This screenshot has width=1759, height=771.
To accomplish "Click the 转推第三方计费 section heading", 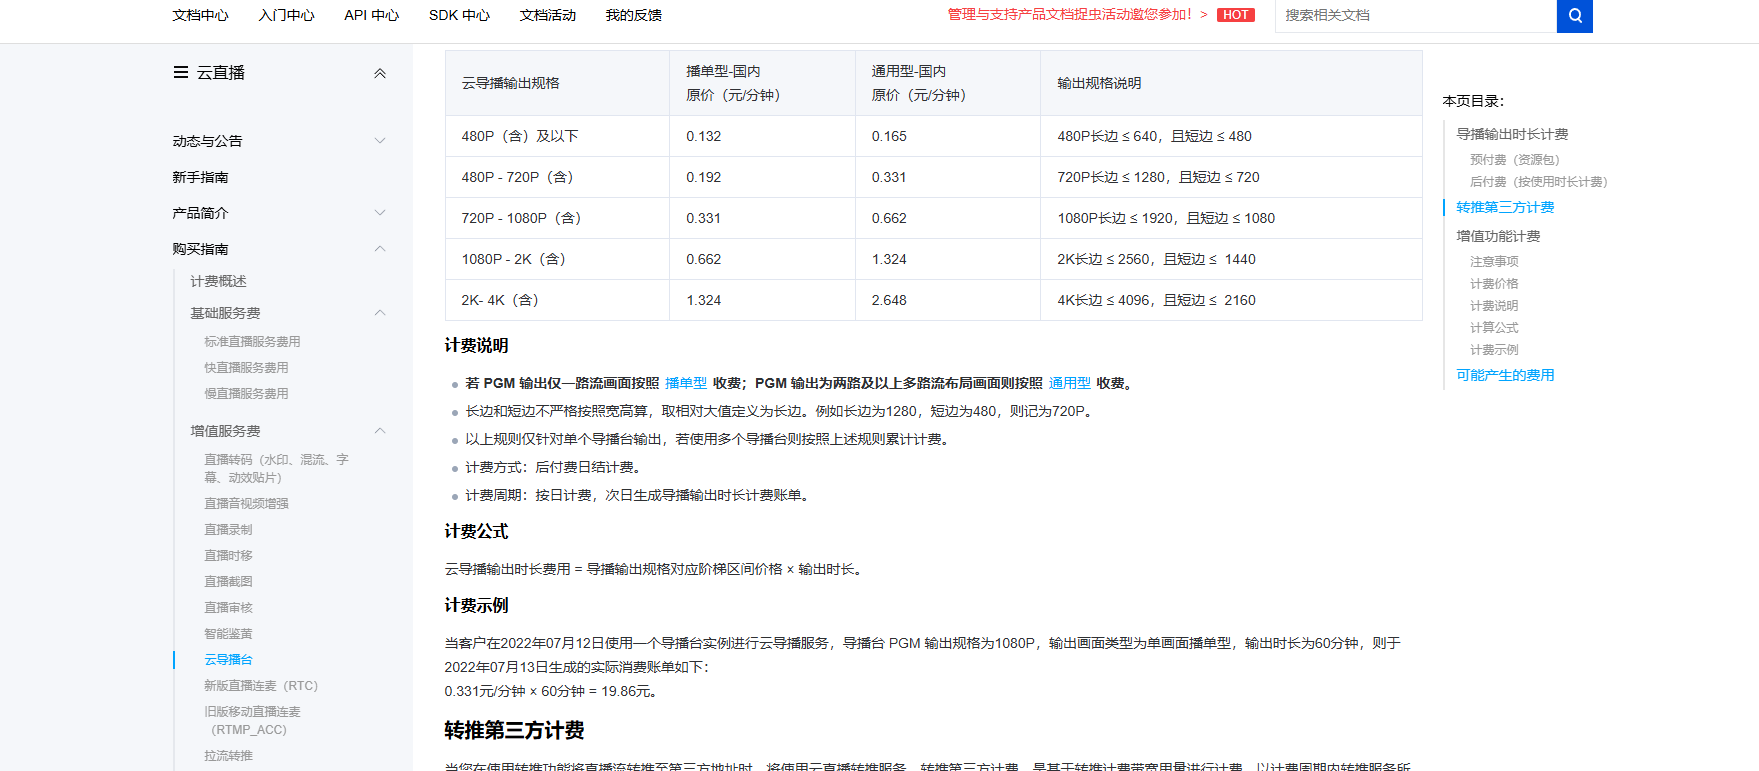I will 514,731.
